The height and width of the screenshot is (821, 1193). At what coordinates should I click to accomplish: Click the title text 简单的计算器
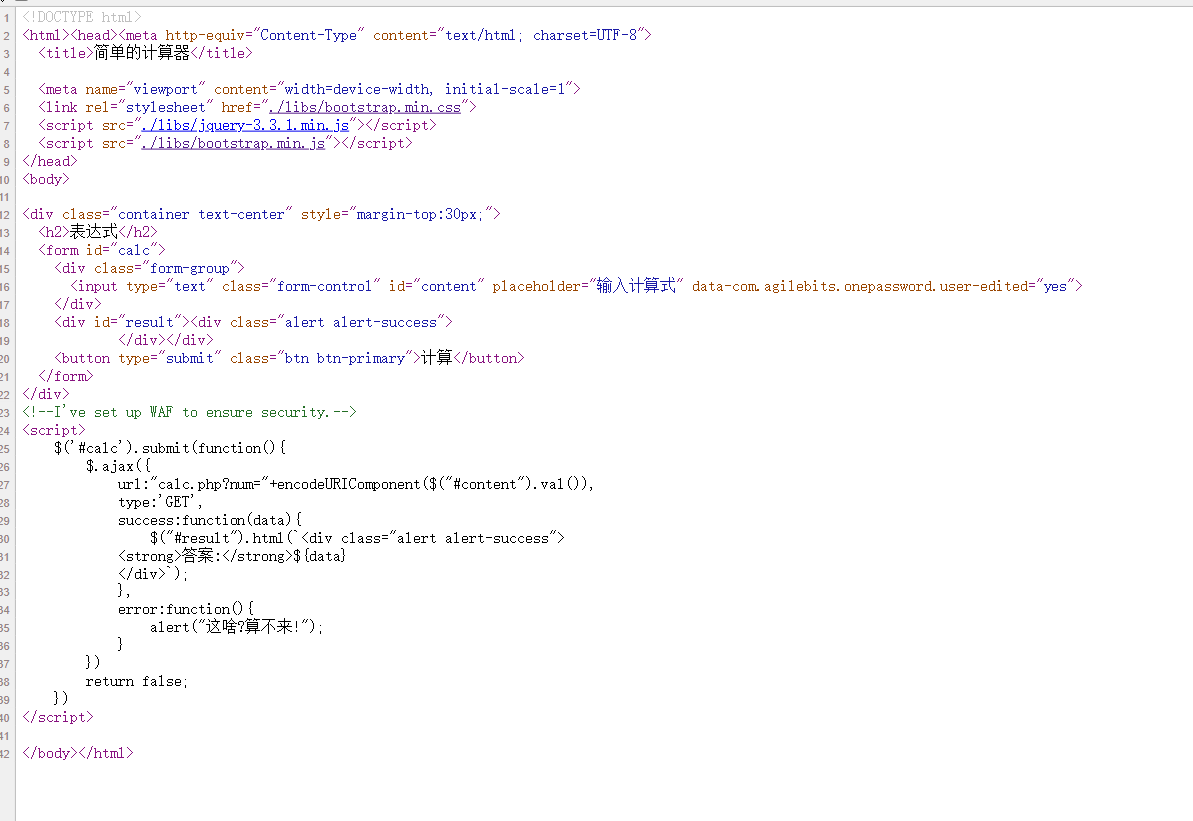(x=142, y=53)
